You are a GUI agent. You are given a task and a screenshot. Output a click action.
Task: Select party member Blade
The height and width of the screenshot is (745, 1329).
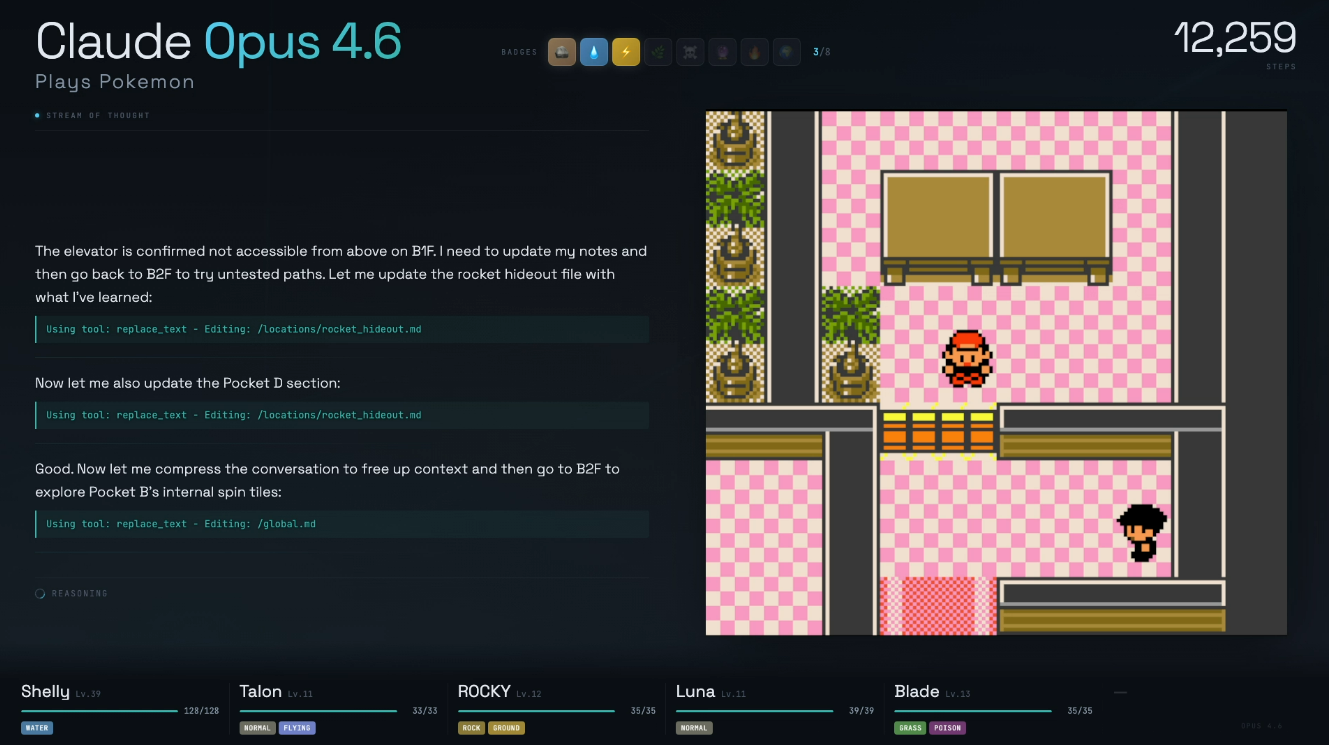coord(916,692)
